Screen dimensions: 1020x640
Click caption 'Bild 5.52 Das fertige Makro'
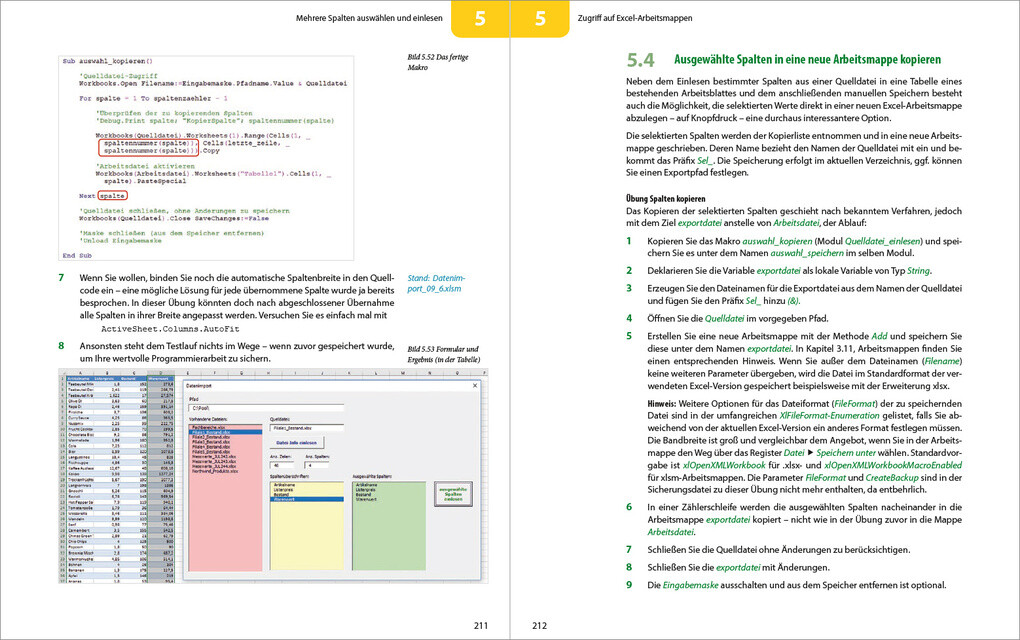438,62
